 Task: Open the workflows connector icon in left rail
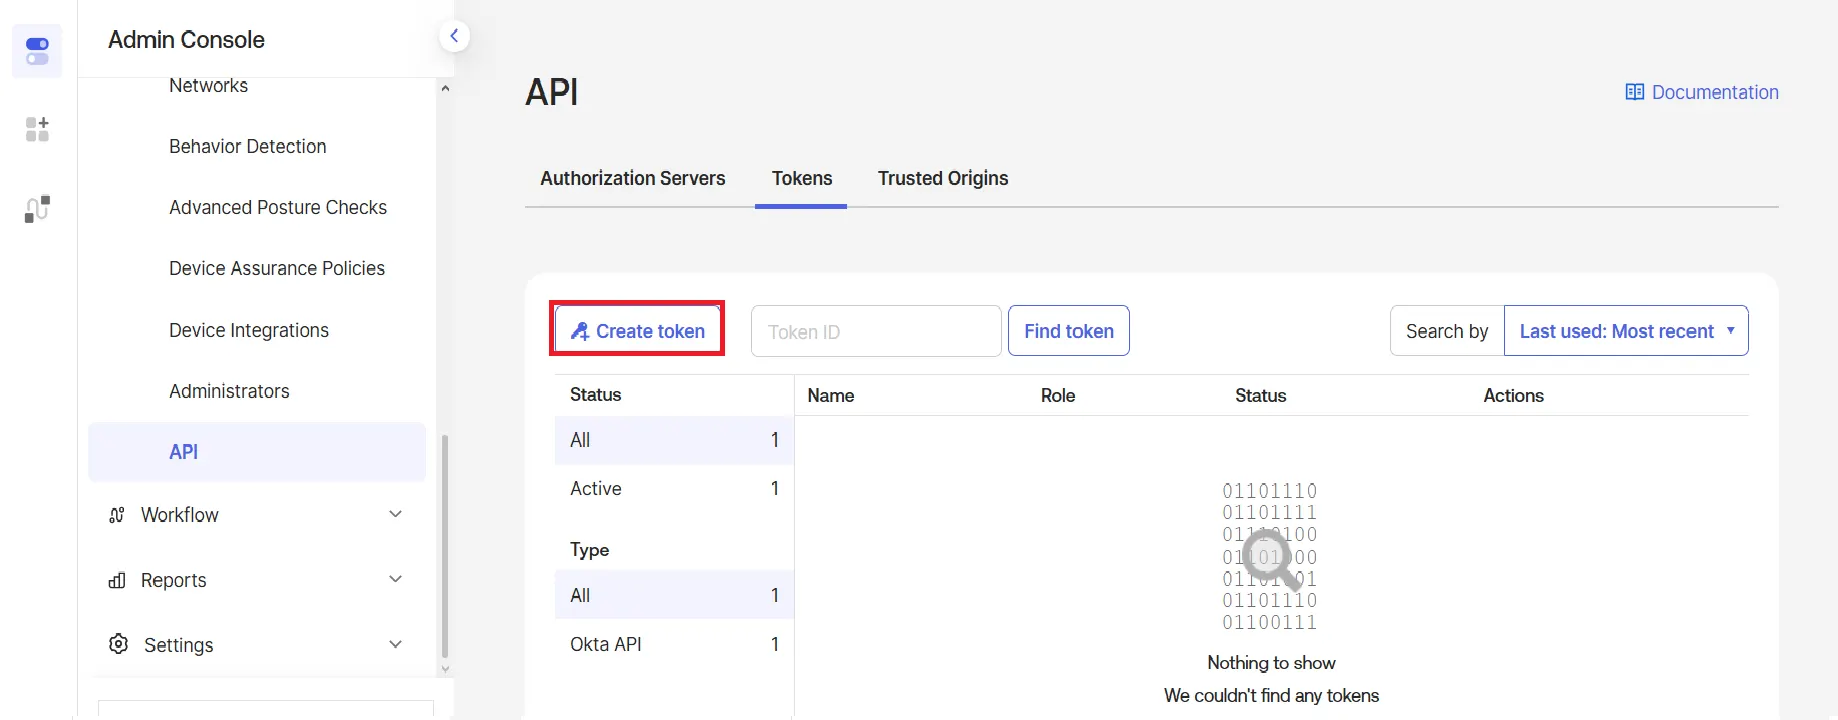tap(37, 209)
